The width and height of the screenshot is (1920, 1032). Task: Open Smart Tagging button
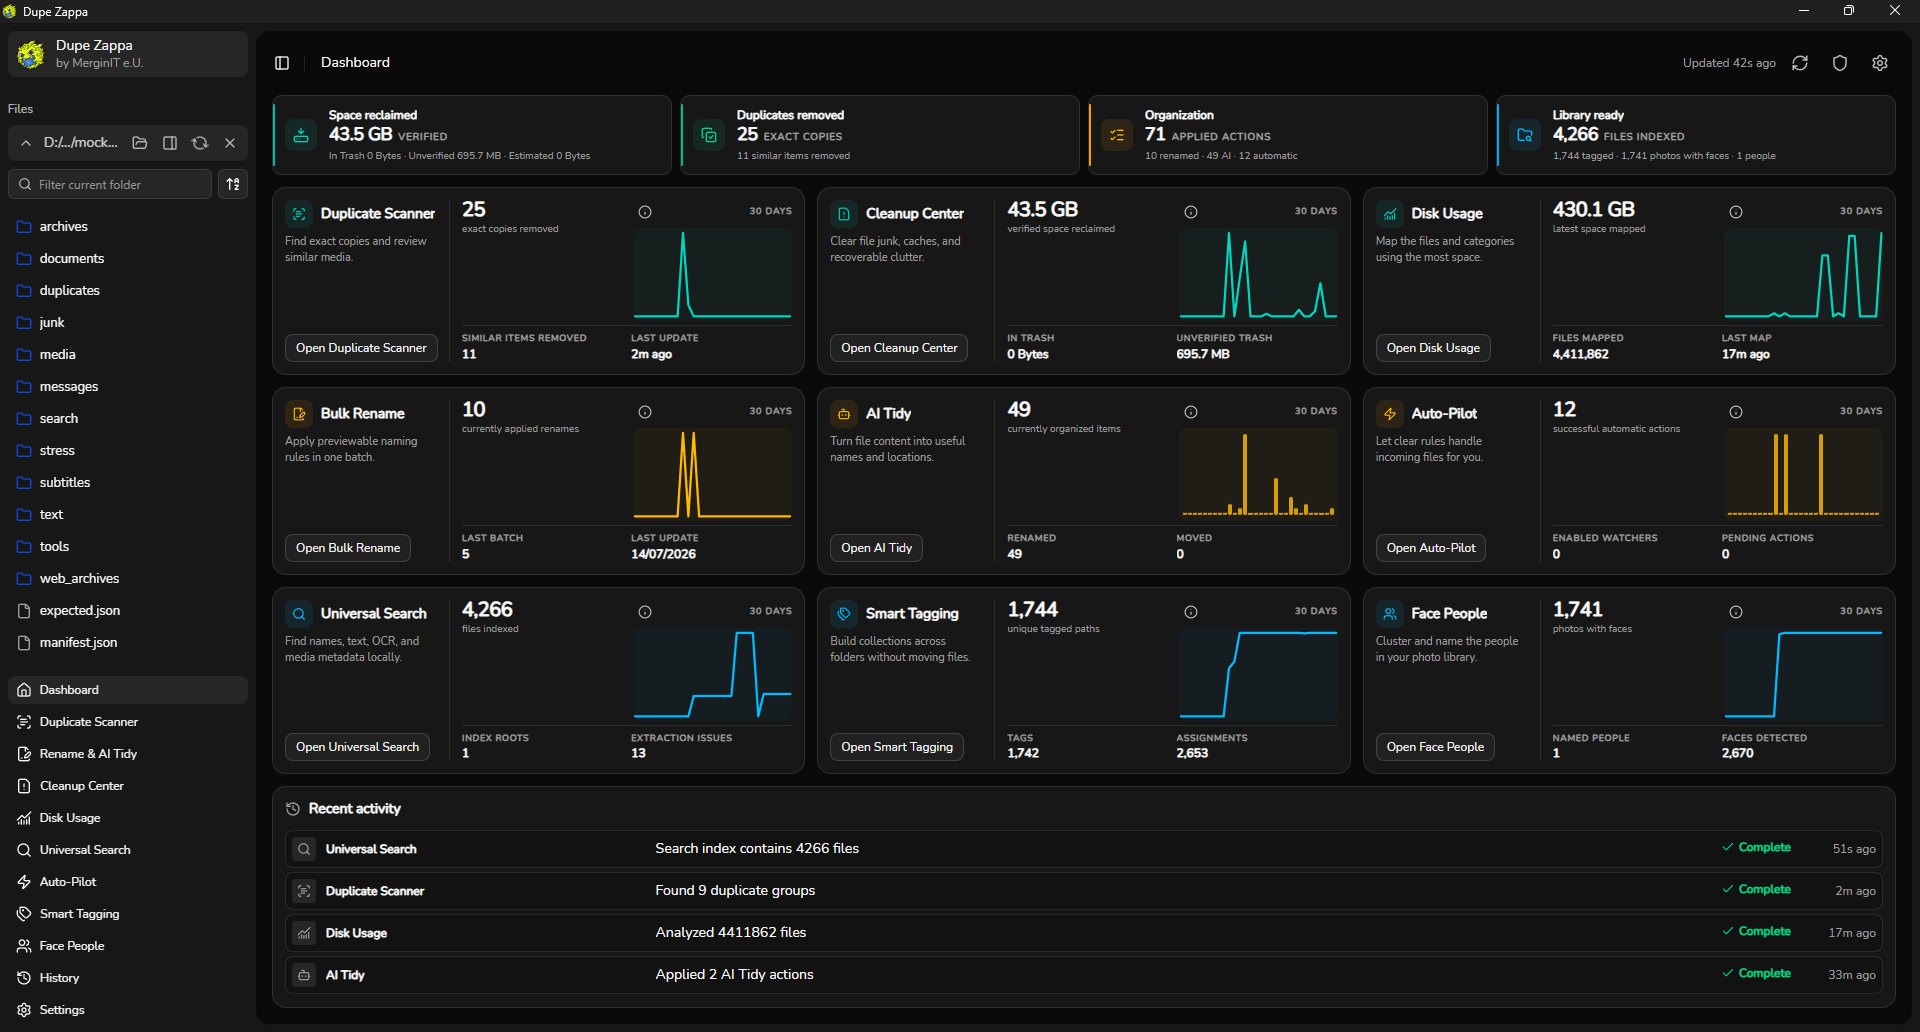(x=897, y=747)
